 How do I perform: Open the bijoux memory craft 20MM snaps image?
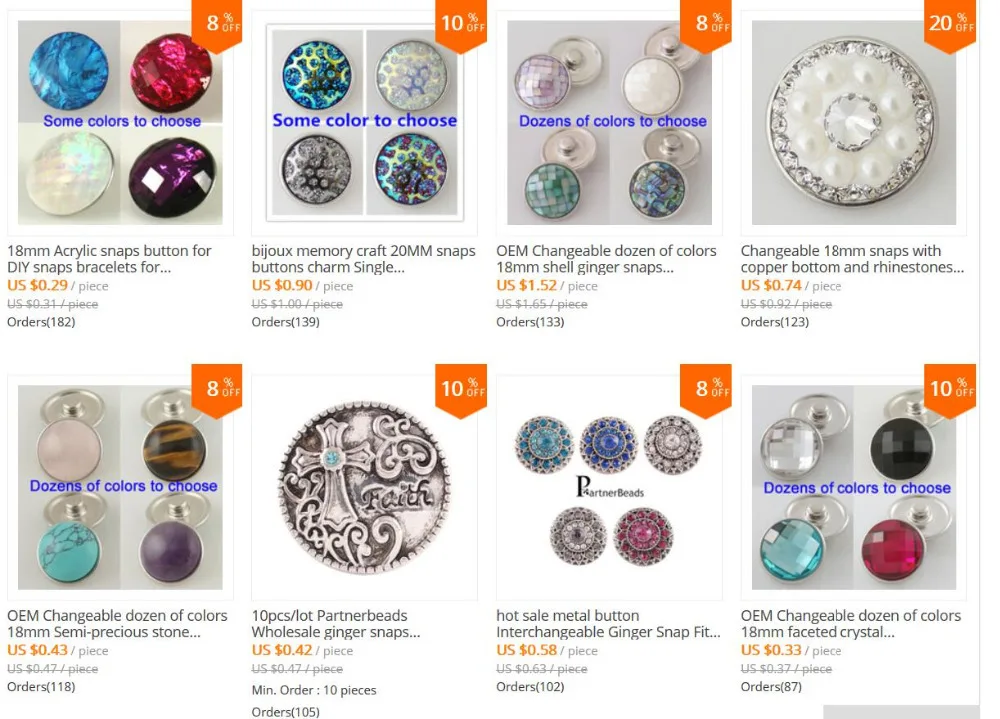[364, 122]
